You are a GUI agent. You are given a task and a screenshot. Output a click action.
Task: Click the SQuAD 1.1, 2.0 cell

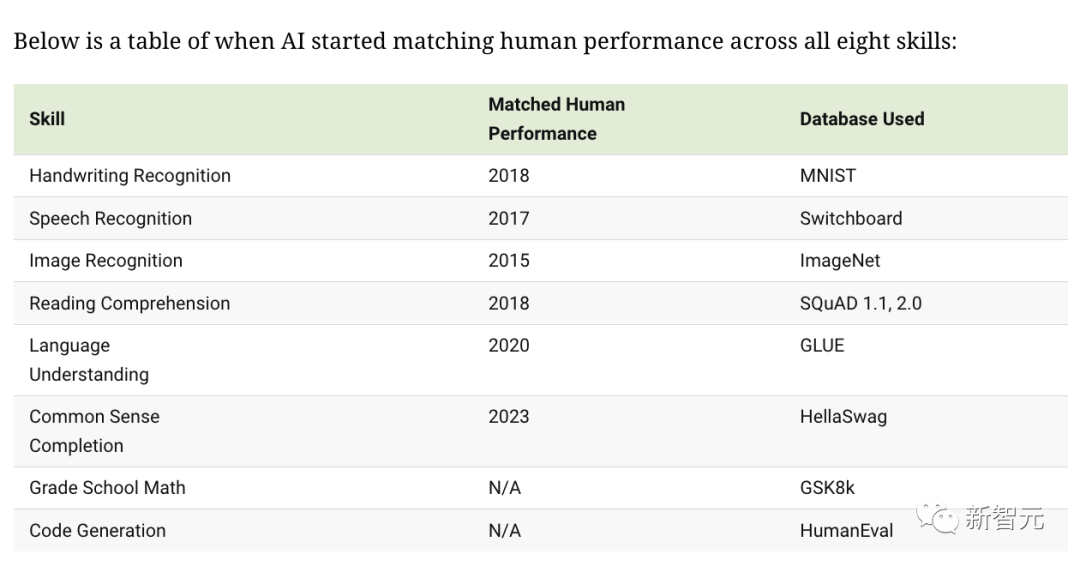point(860,304)
